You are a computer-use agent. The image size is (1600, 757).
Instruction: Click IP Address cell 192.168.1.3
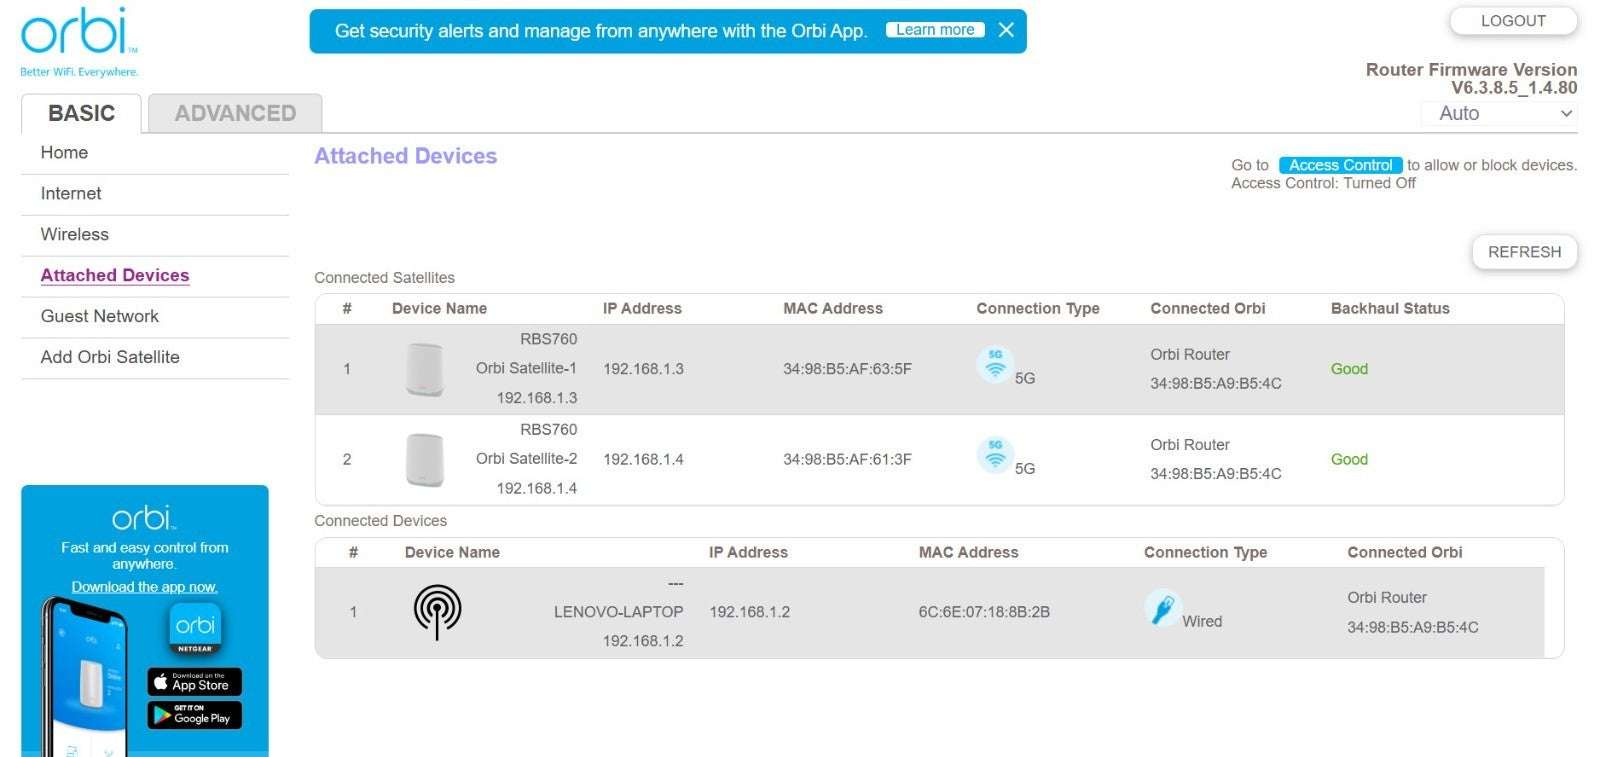click(x=643, y=369)
